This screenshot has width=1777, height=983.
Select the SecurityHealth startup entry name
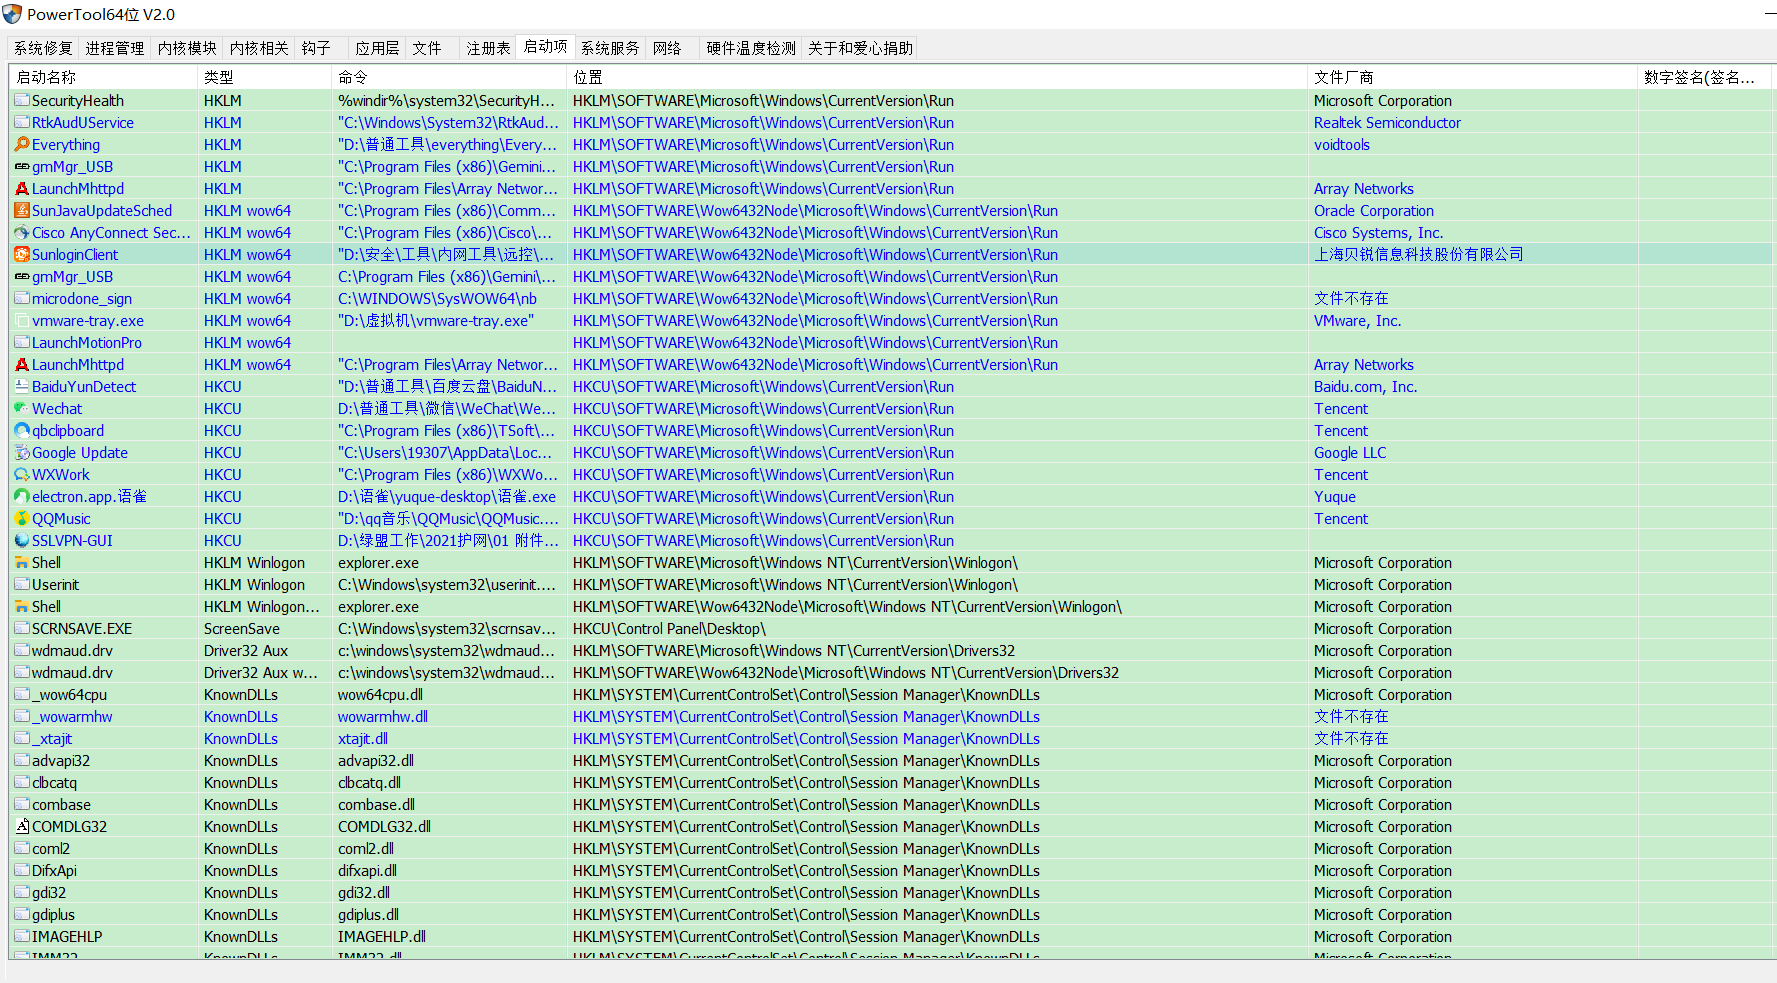[78, 100]
